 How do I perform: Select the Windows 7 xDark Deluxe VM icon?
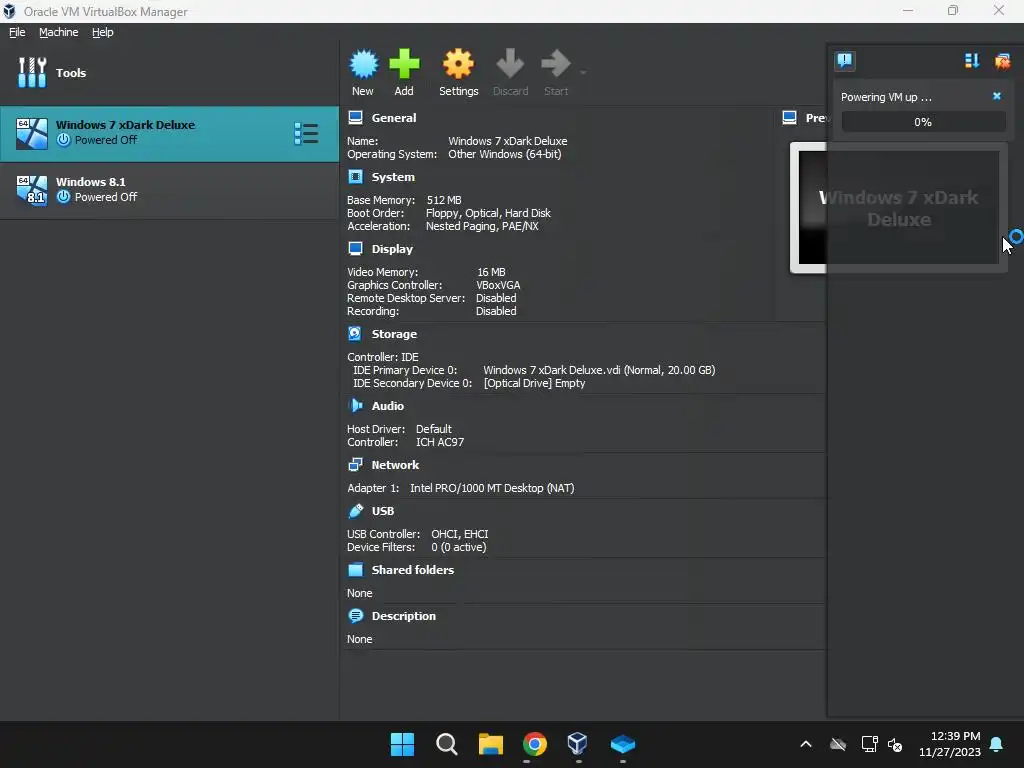pos(32,134)
